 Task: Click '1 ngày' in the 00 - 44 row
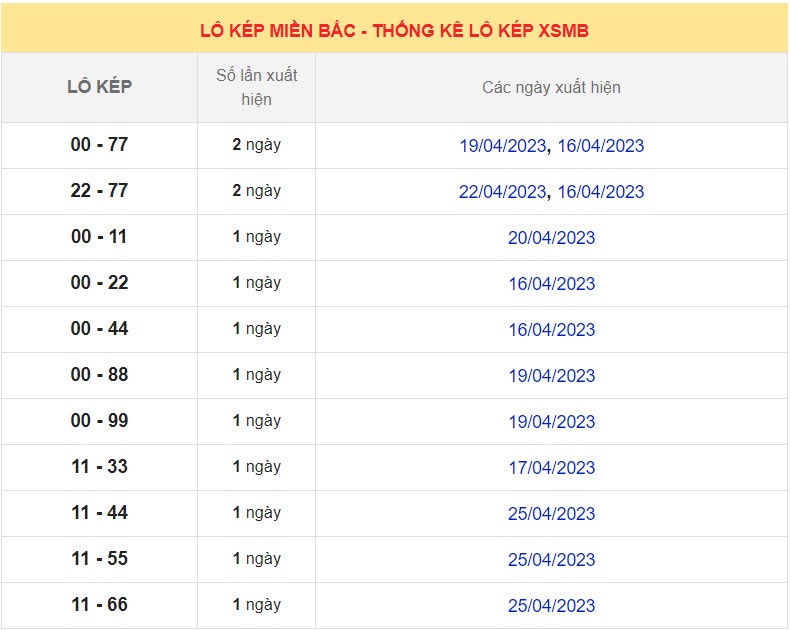click(x=256, y=329)
